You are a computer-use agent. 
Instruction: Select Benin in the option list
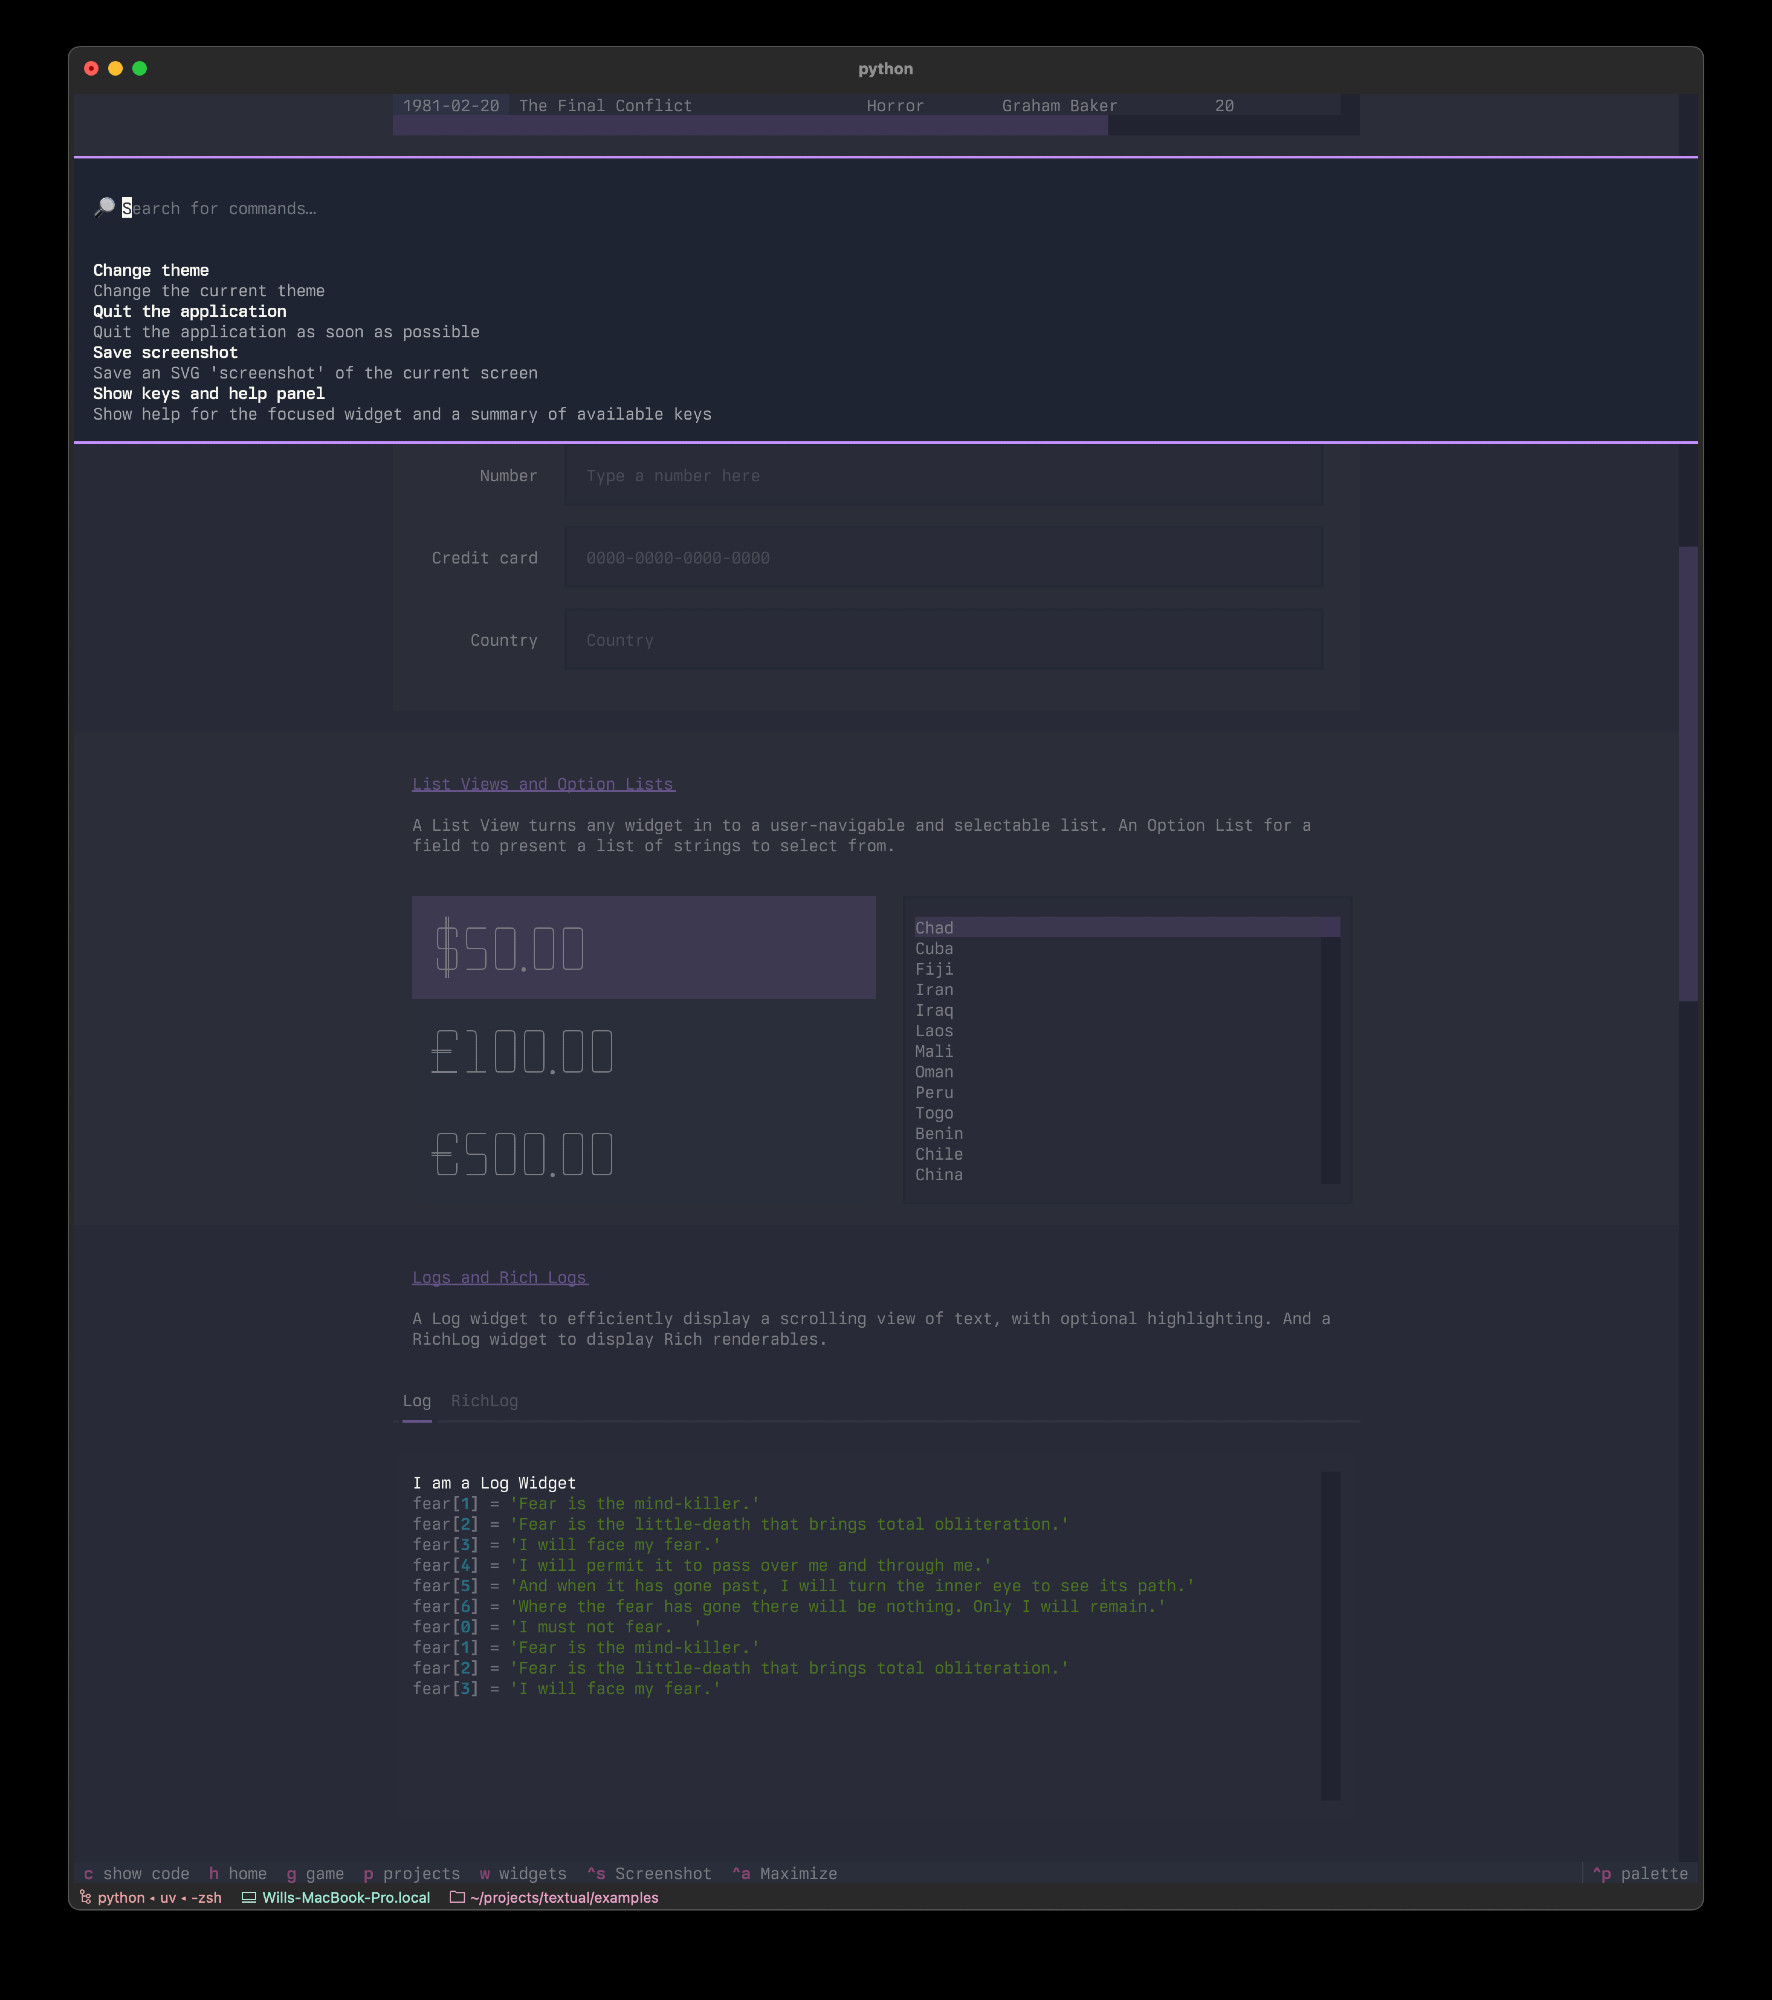[1118, 1133]
